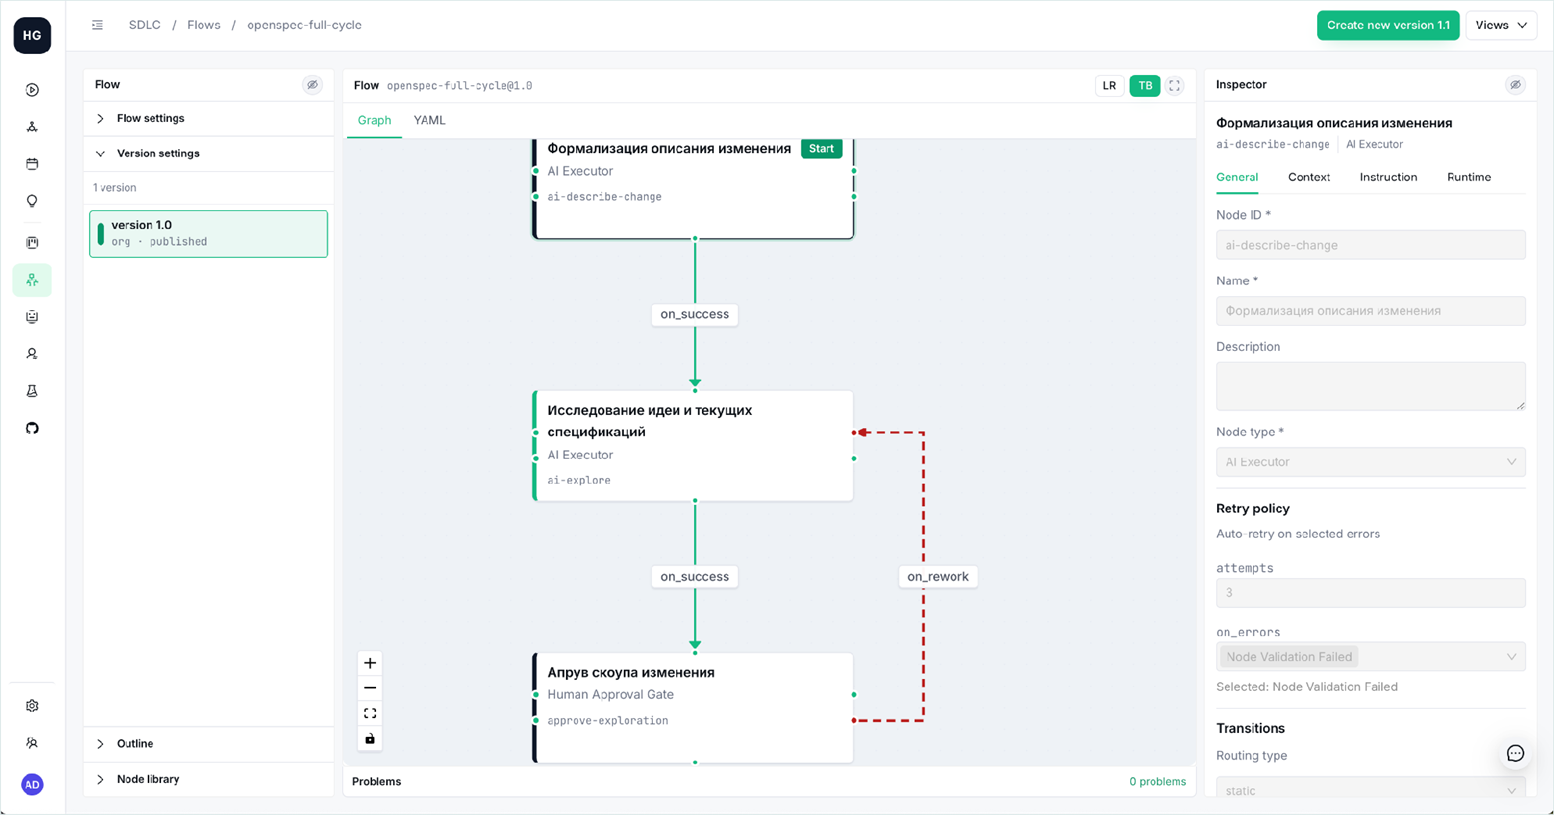Open the on_errors dropdown
This screenshot has height=815, width=1554.
click(1370, 657)
